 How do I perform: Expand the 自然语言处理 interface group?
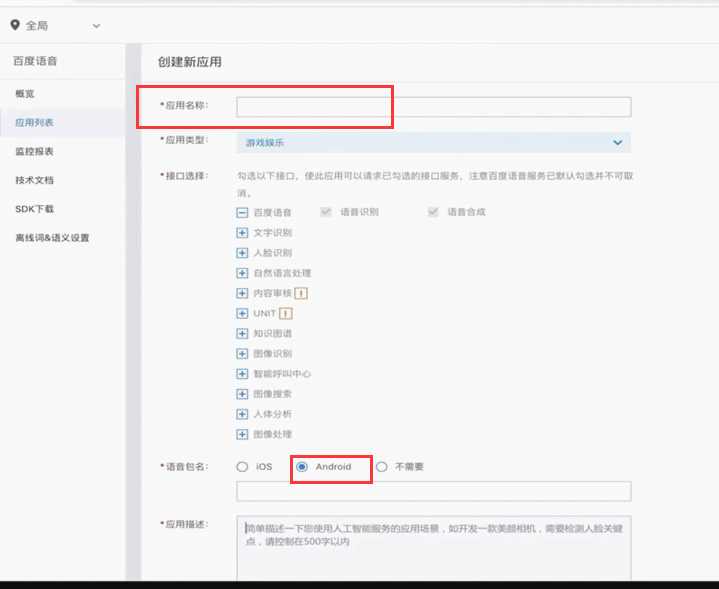(242, 273)
